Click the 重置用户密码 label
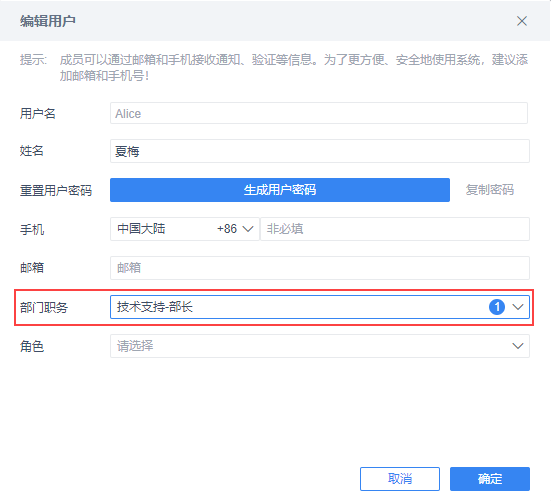 pyautogui.click(x=56, y=191)
